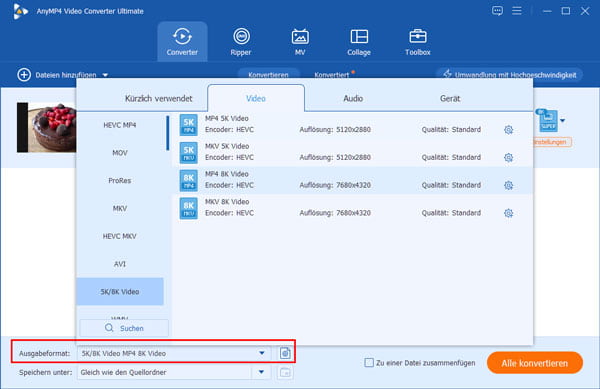600x389 pixels.
Task: Open settings gear for MP4 8K Video
Action: tap(508, 185)
